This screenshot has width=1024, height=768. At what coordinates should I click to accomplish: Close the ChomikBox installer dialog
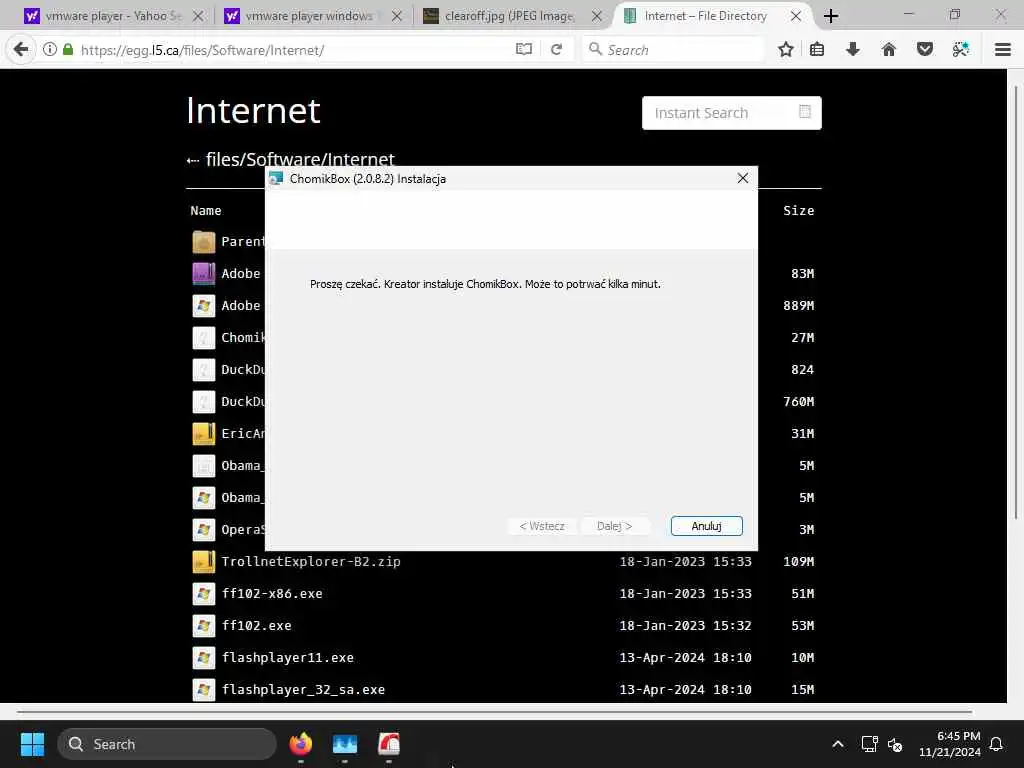pyautogui.click(x=743, y=178)
